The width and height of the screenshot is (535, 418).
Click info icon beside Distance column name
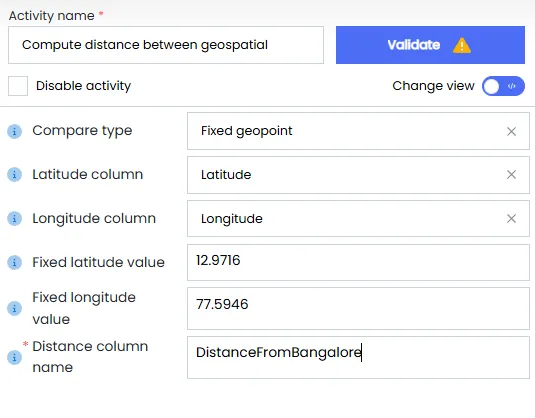[x=14, y=357]
